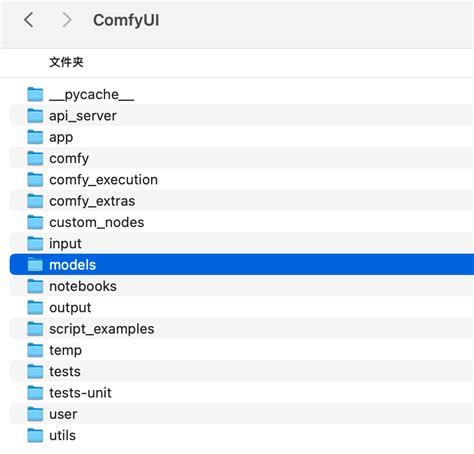
Task: Select the comfy_execution folder name
Action: click(103, 180)
